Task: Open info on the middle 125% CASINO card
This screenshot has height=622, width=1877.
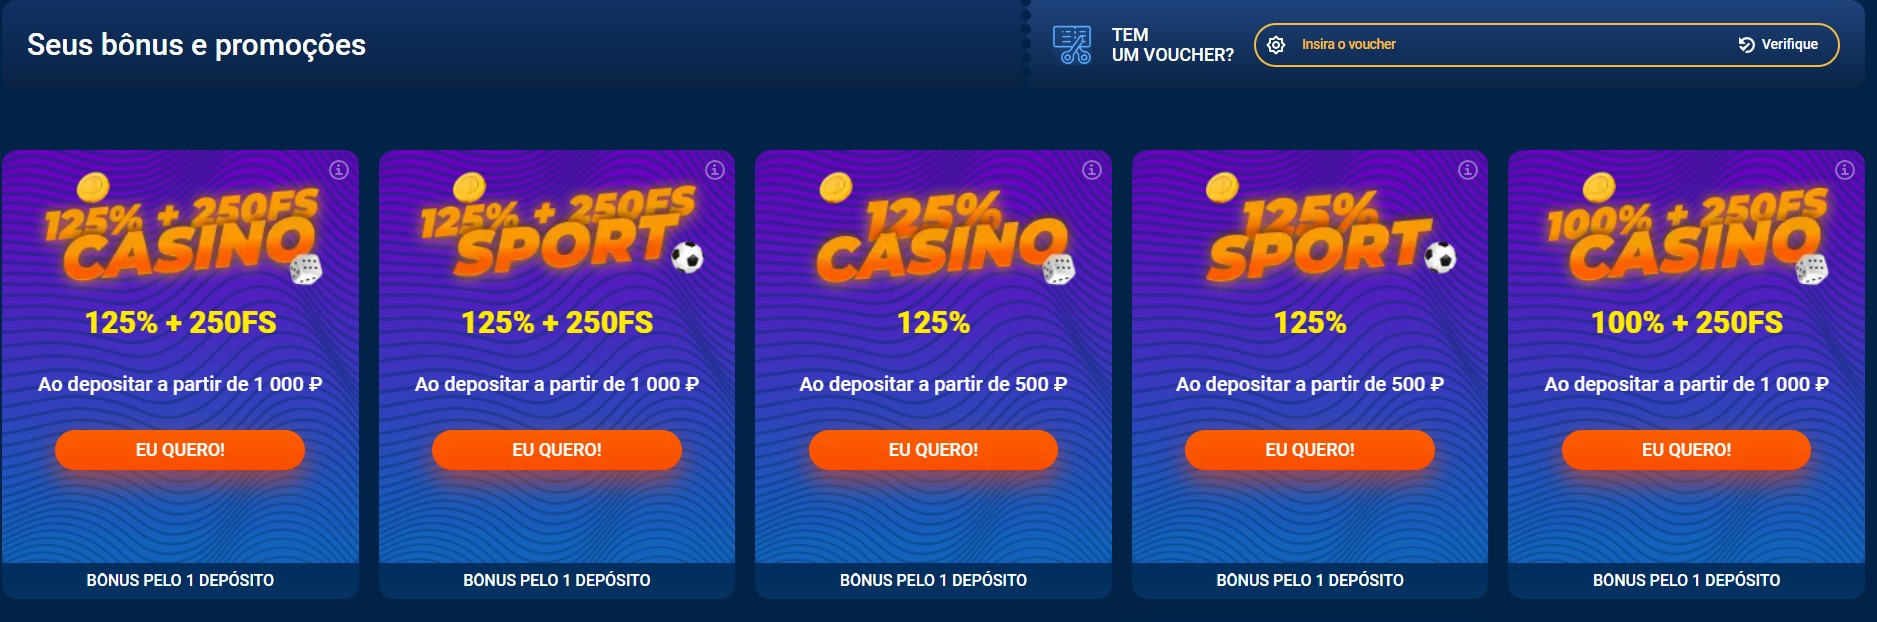Action: (1090, 170)
